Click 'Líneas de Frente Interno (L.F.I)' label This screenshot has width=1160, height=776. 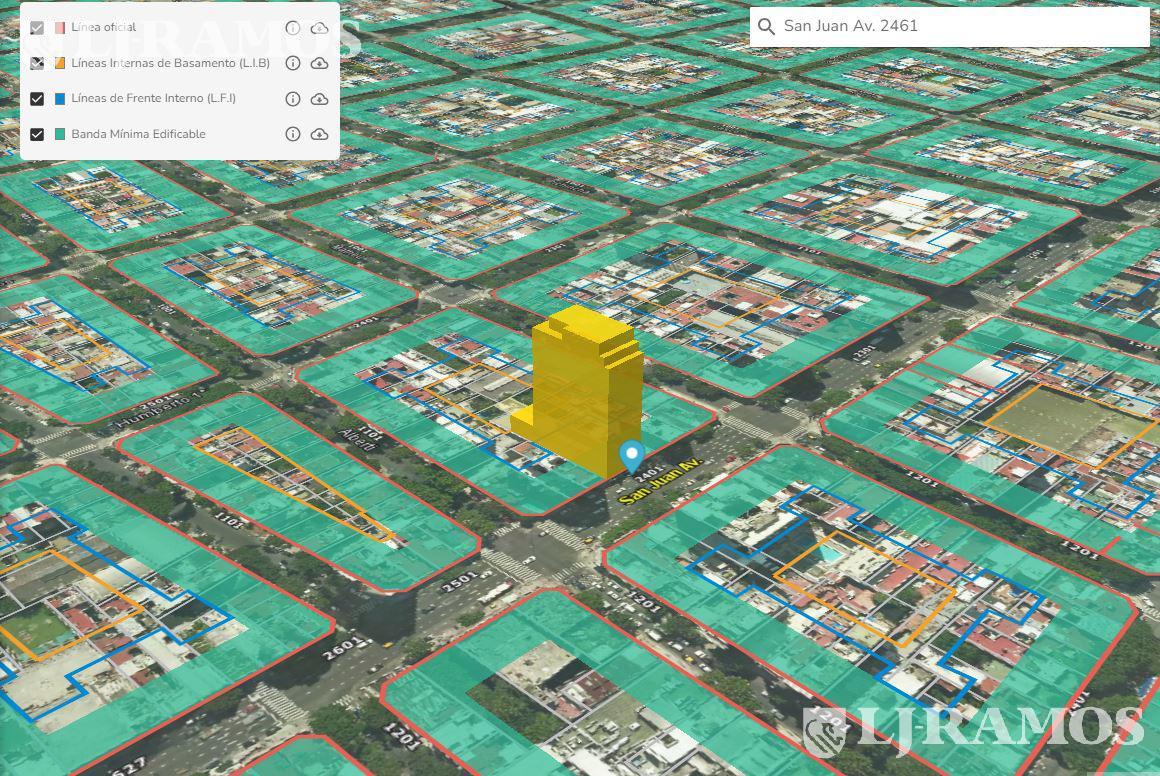(x=153, y=98)
